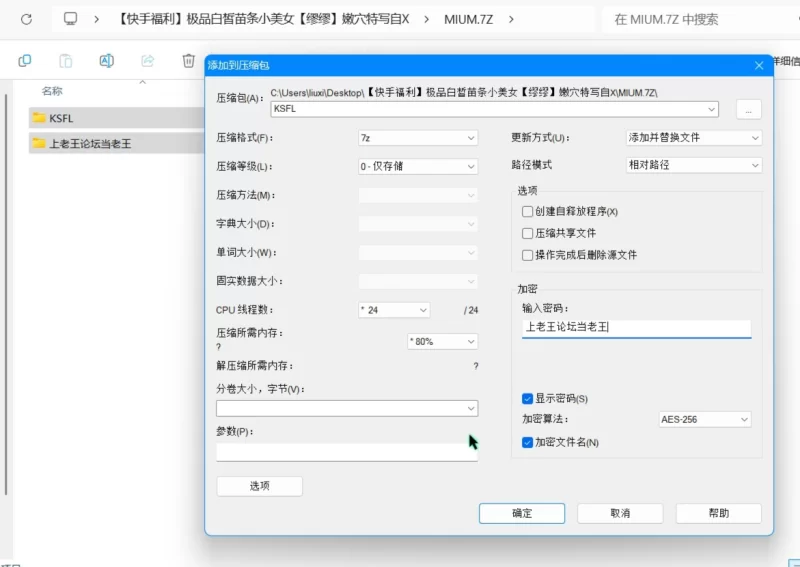Click the KSFL folder icon
Viewport: 800px width, 567px height.
click(x=39, y=118)
